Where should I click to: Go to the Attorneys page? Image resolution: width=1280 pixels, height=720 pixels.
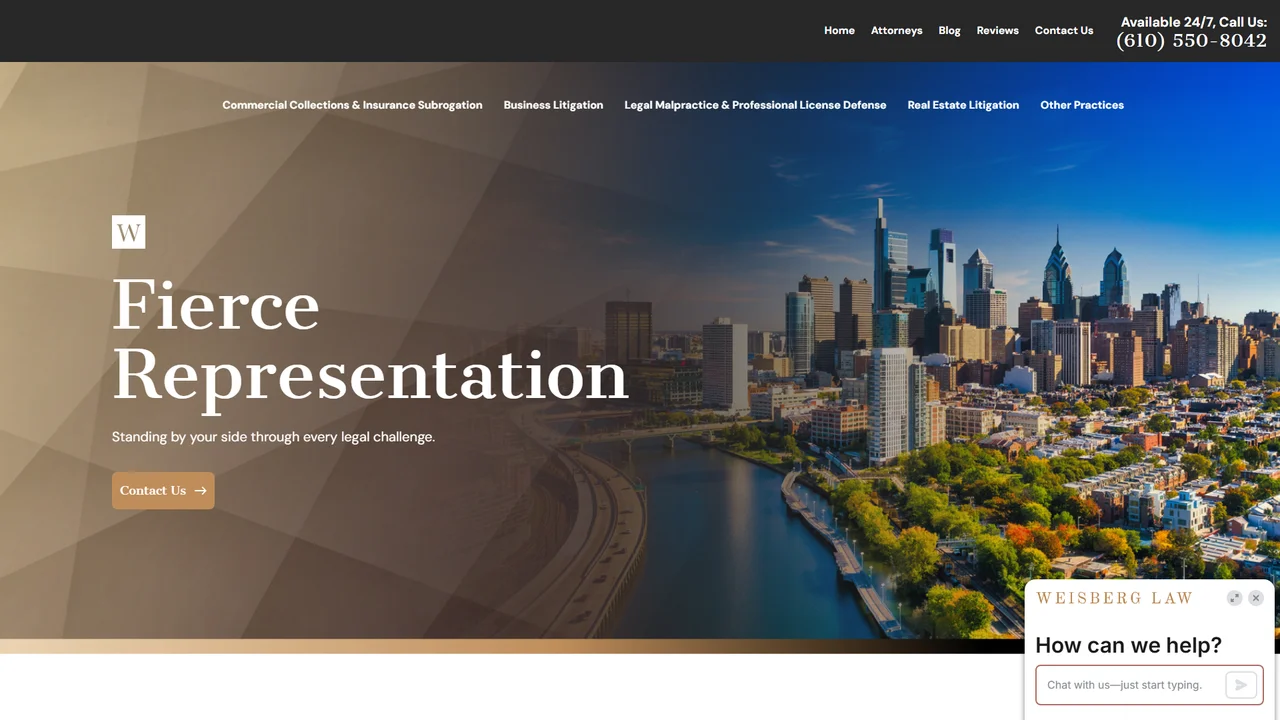pyautogui.click(x=896, y=31)
